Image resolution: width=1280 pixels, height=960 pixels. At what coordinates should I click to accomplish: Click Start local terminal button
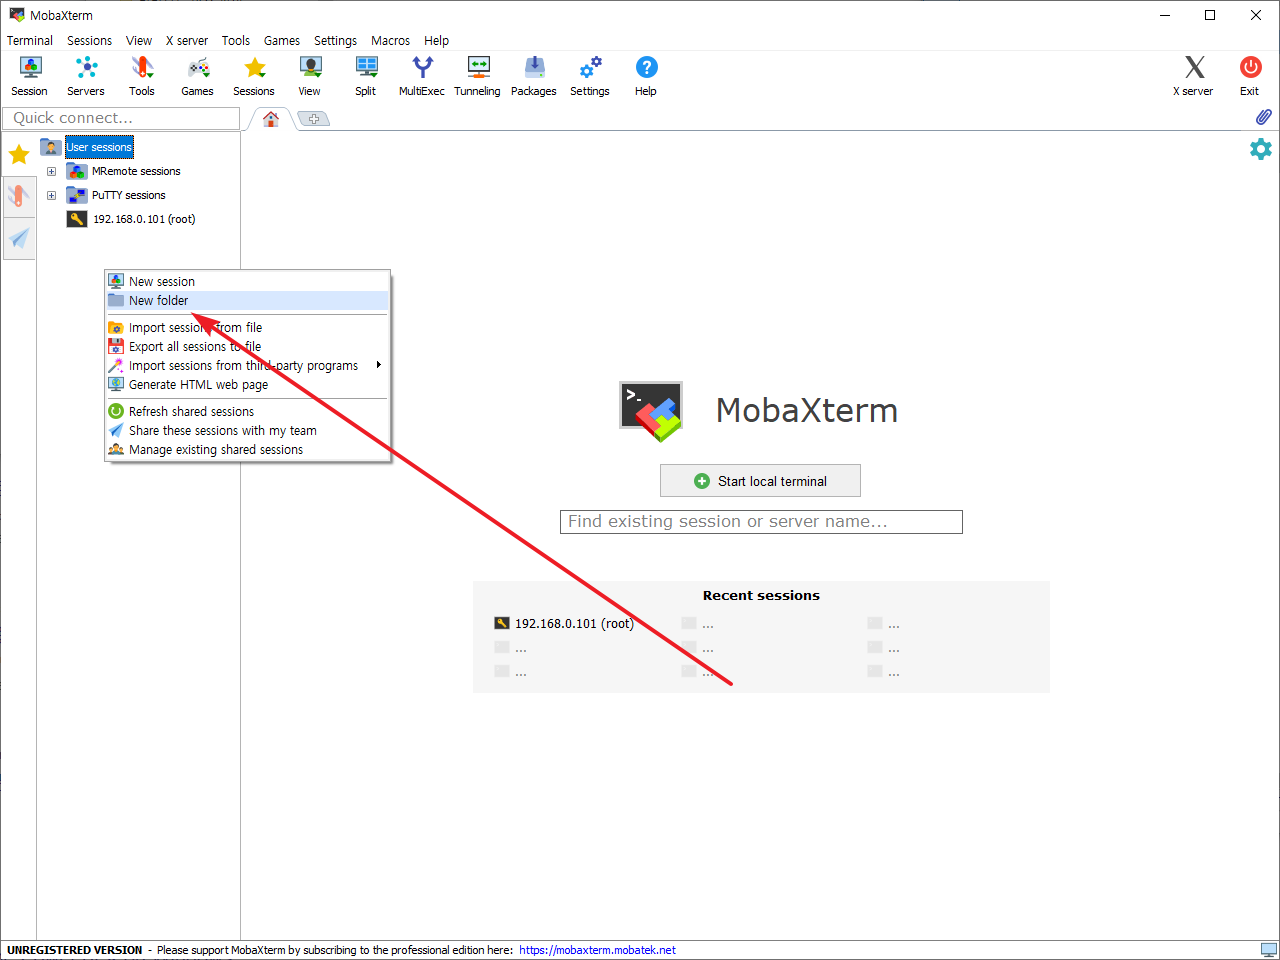tap(760, 481)
